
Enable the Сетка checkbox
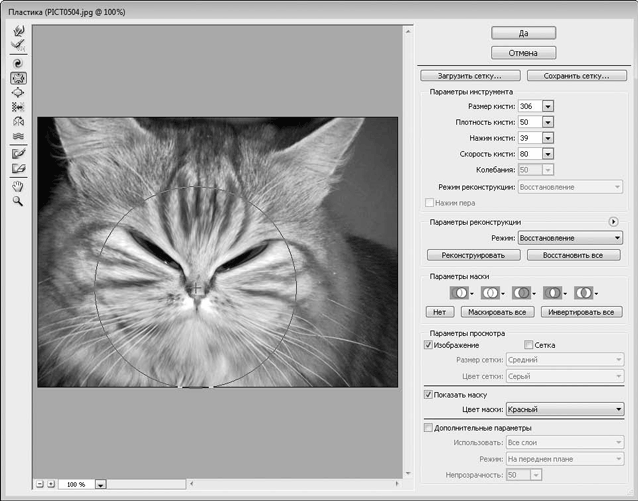(x=529, y=345)
